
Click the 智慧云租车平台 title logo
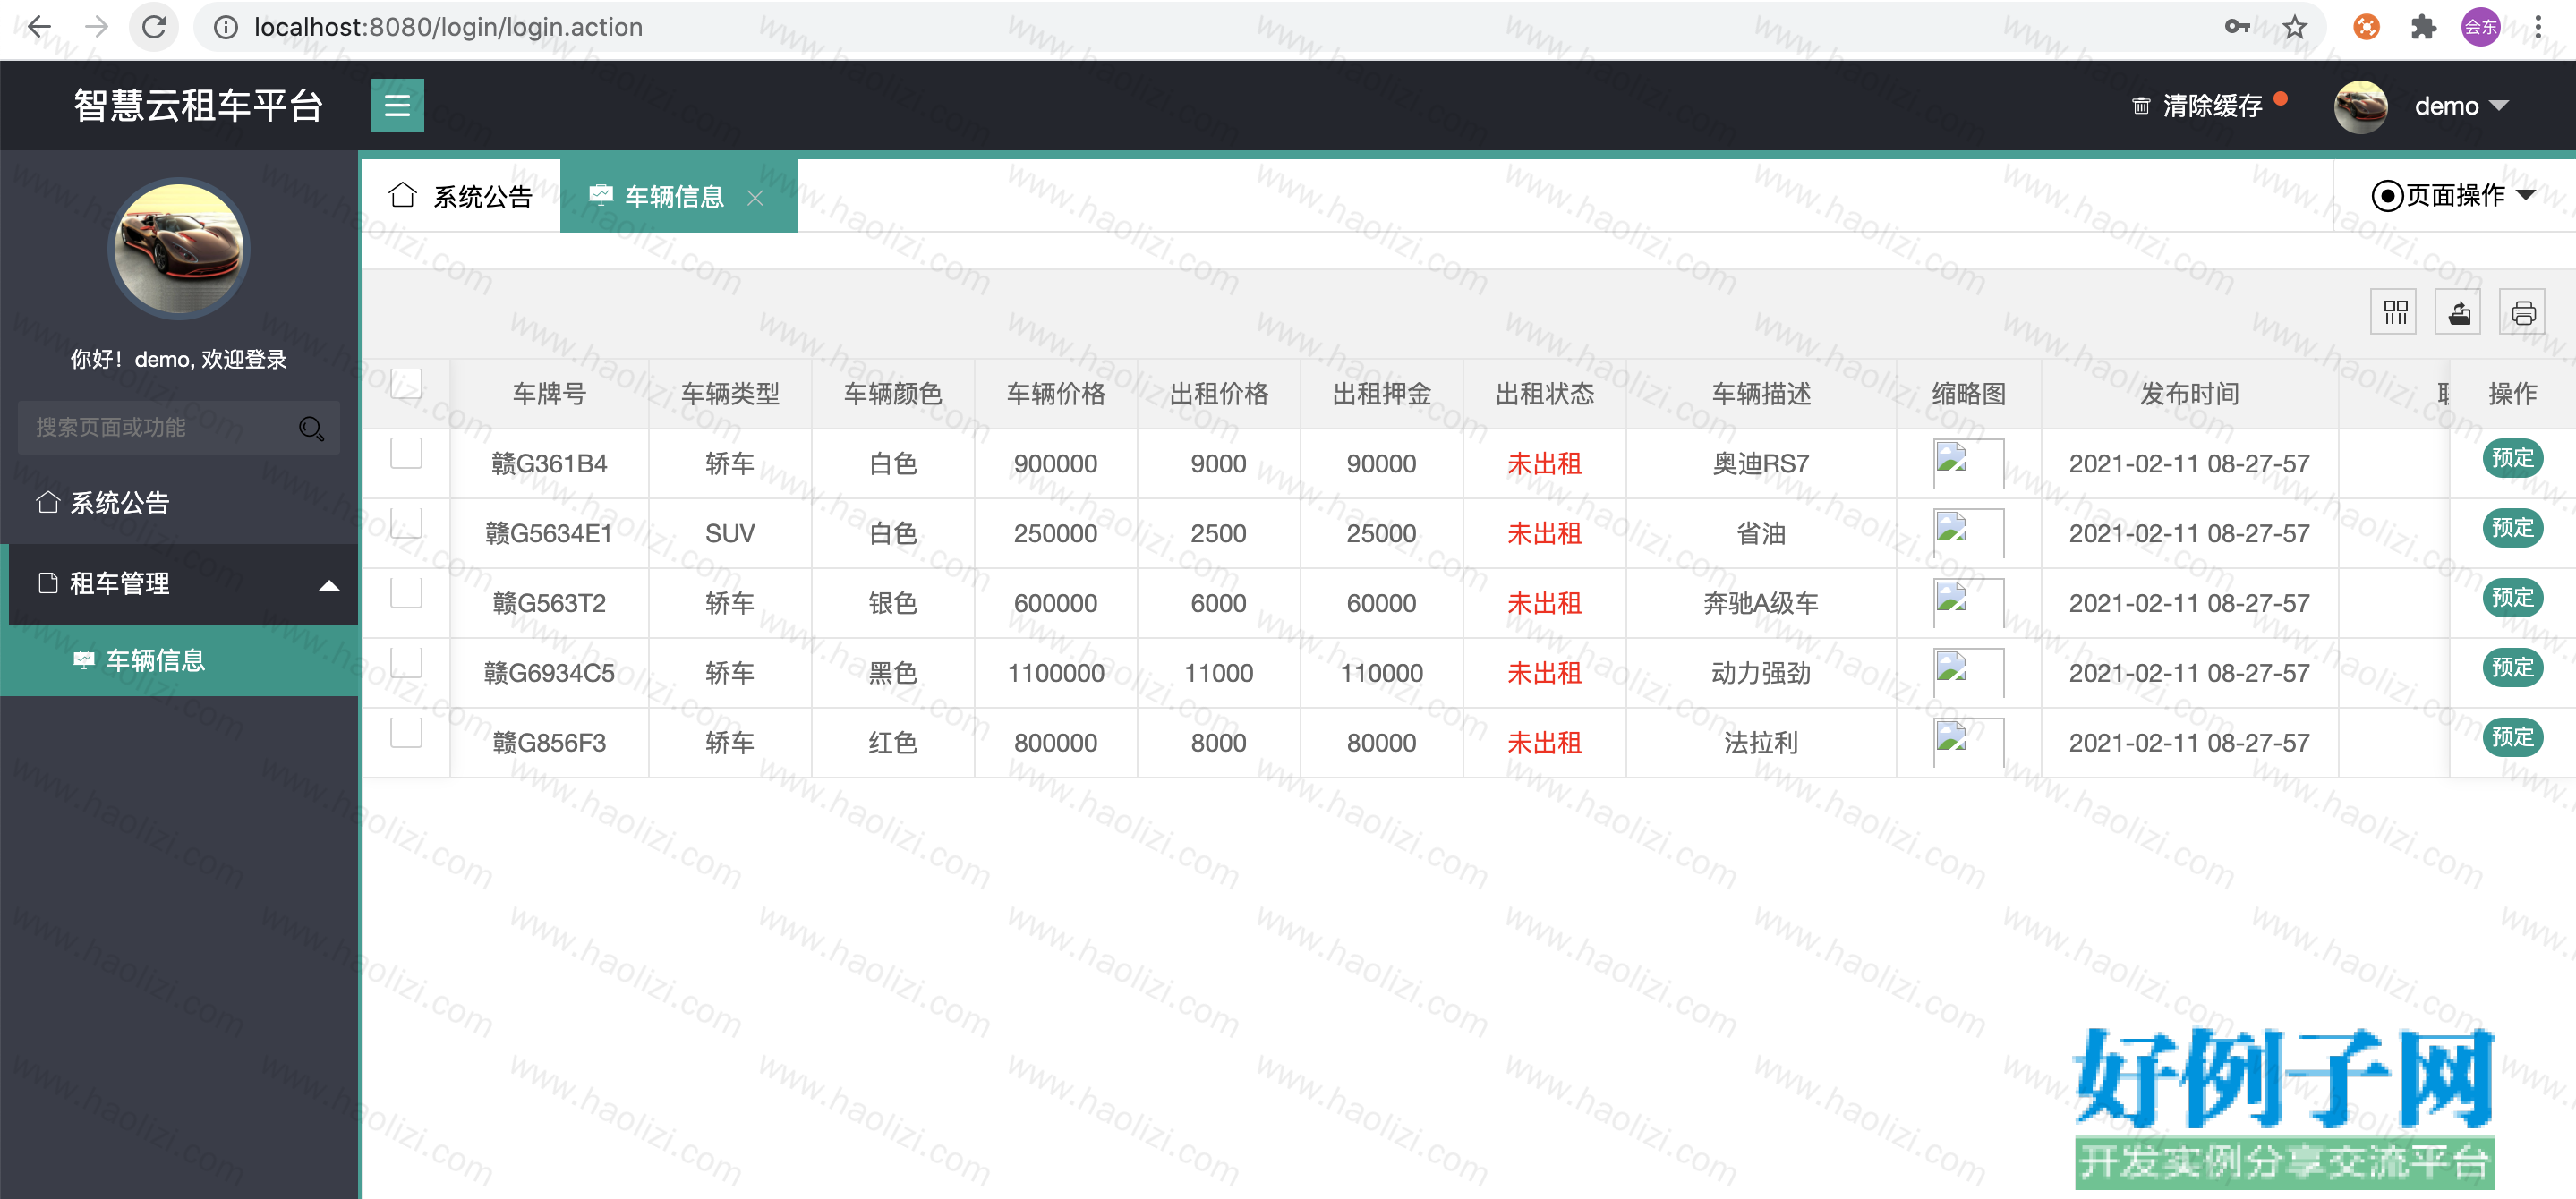pyautogui.click(x=198, y=106)
